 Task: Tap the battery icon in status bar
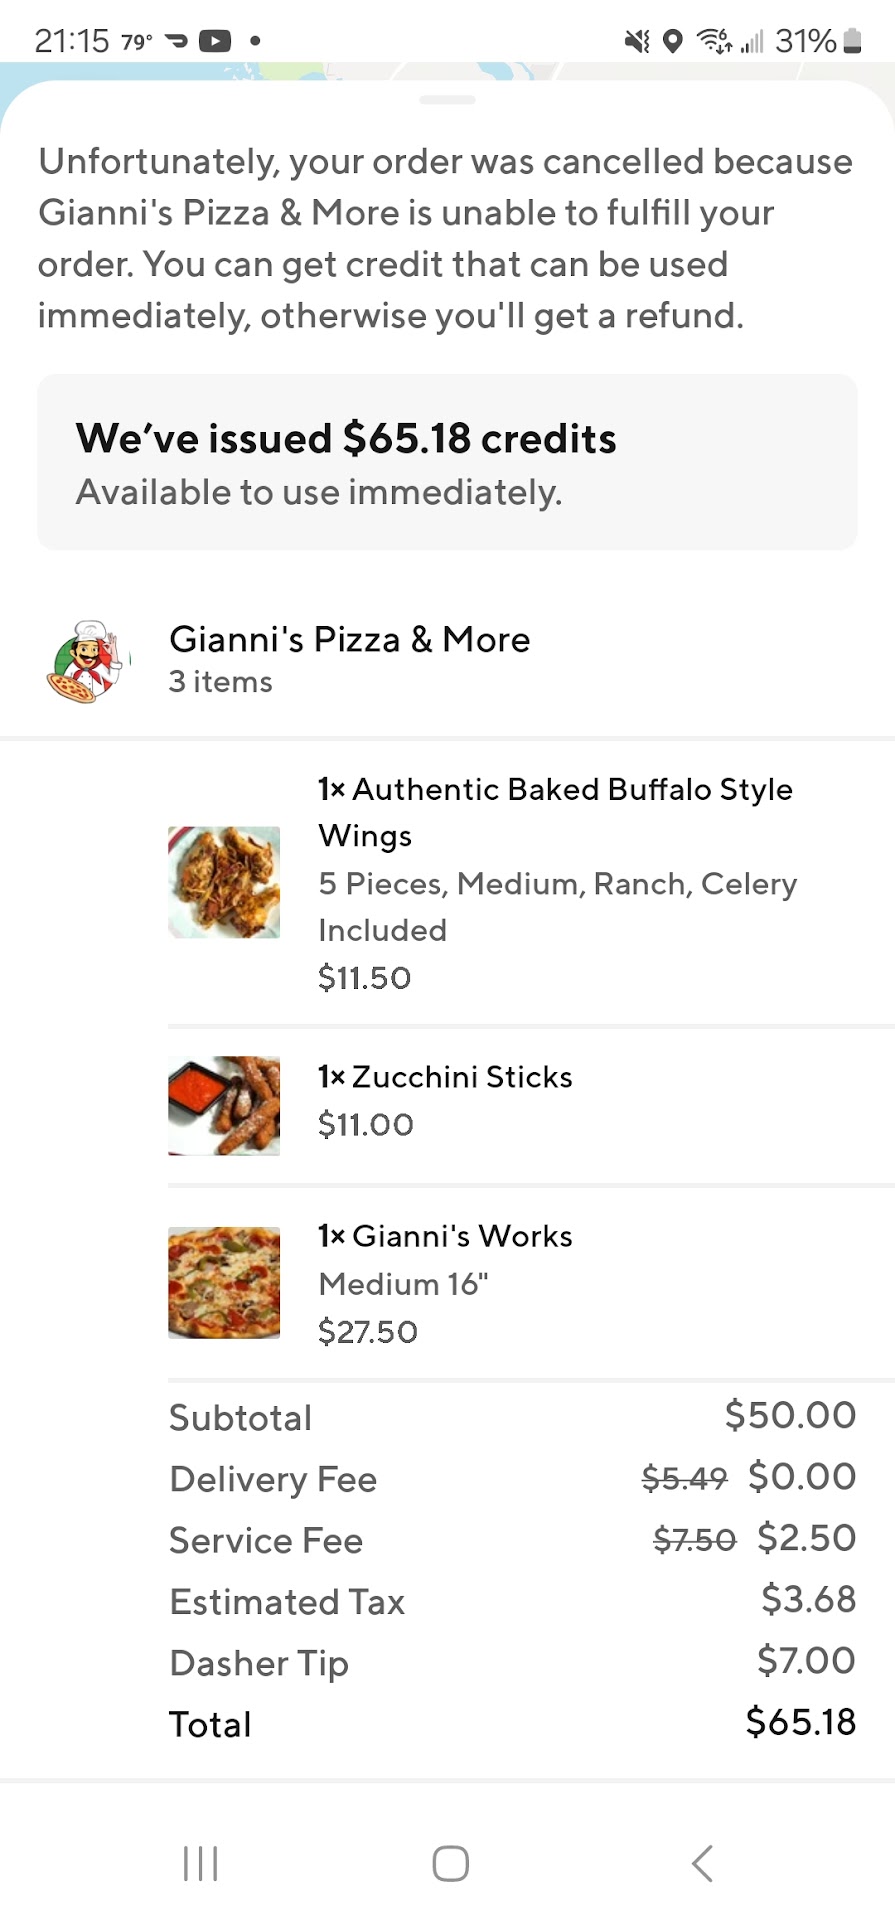(x=852, y=41)
